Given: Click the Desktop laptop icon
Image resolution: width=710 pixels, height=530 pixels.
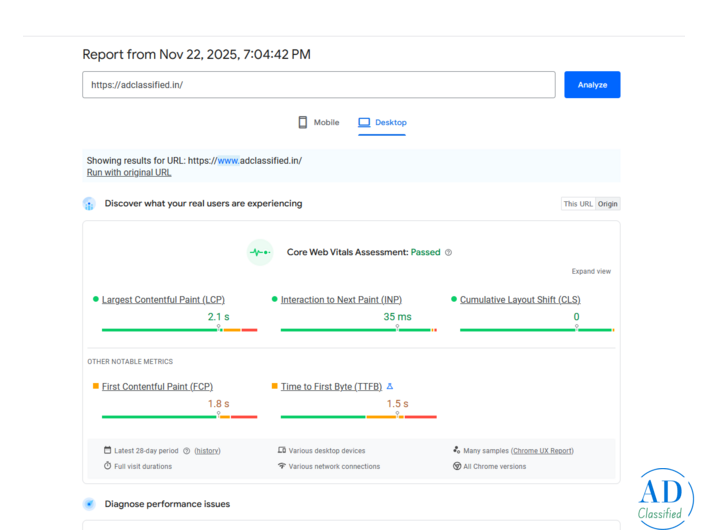Looking at the screenshot, I should coord(364,122).
